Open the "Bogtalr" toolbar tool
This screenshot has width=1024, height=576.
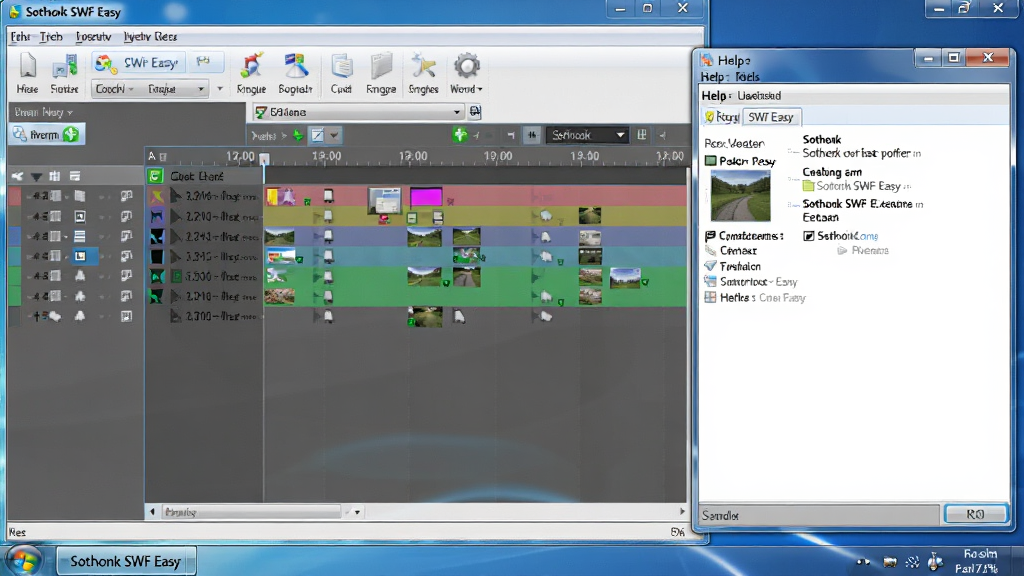click(295, 66)
